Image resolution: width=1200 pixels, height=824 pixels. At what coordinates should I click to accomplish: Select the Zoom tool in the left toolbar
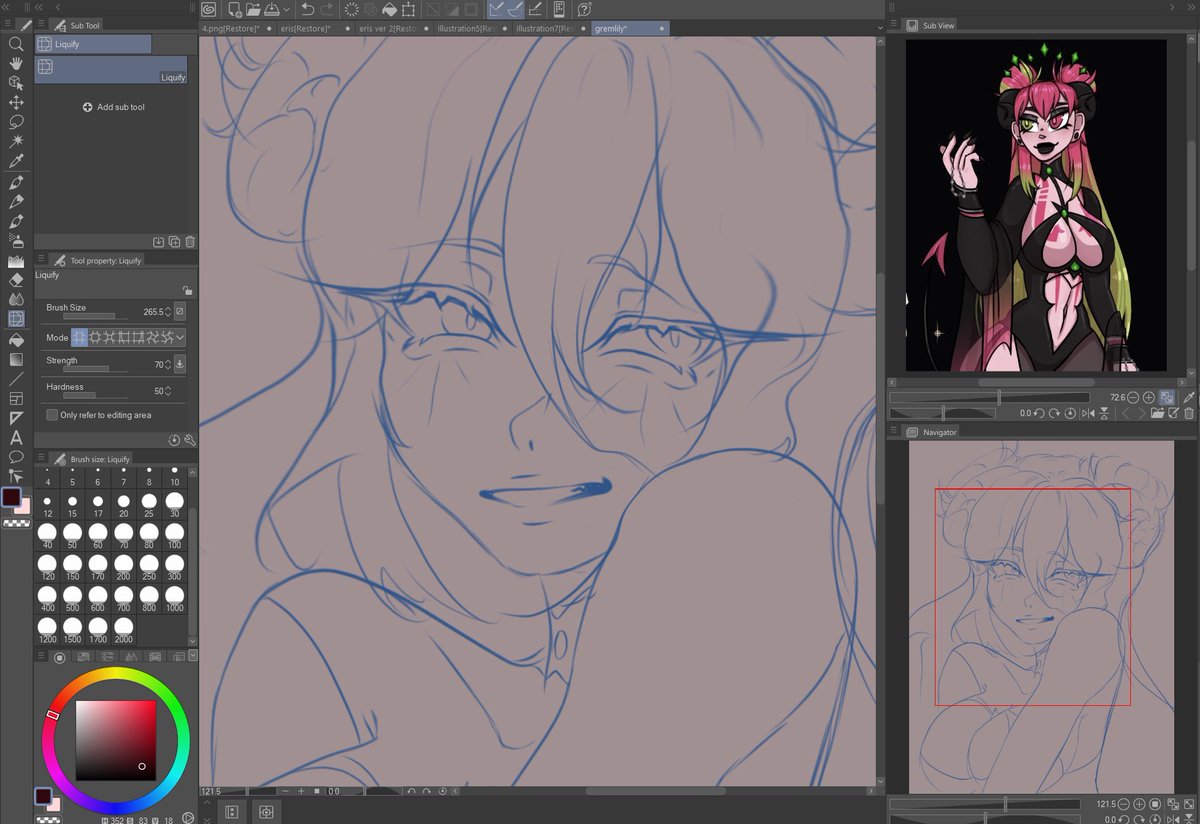[16, 44]
